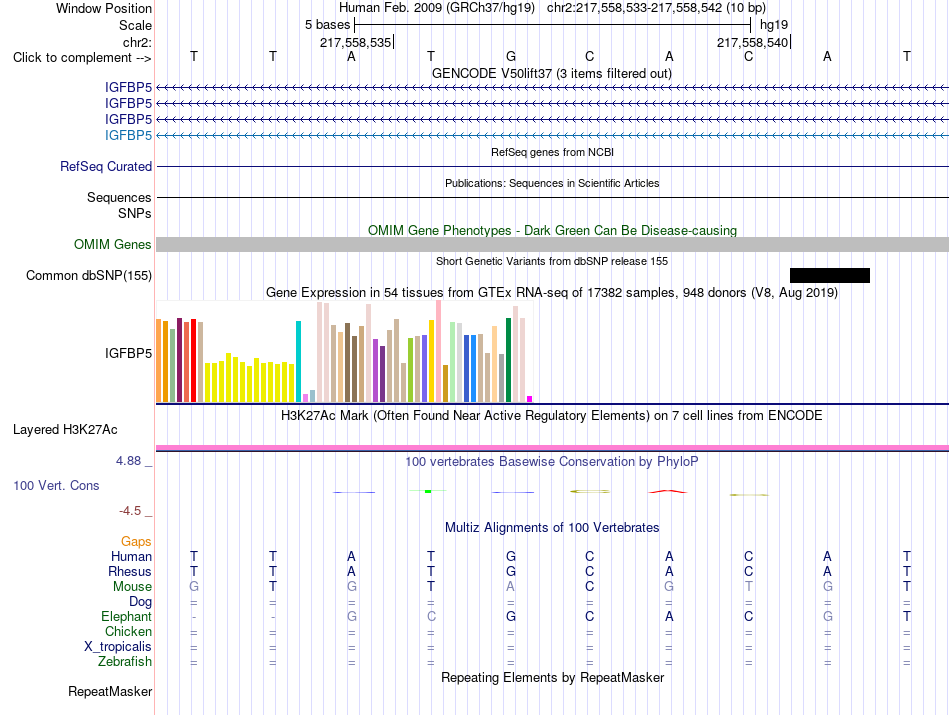Image resolution: width=950 pixels, height=715 pixels.
Task: Click the RepeatMasker track label
Action: click(x=110, y=692)
